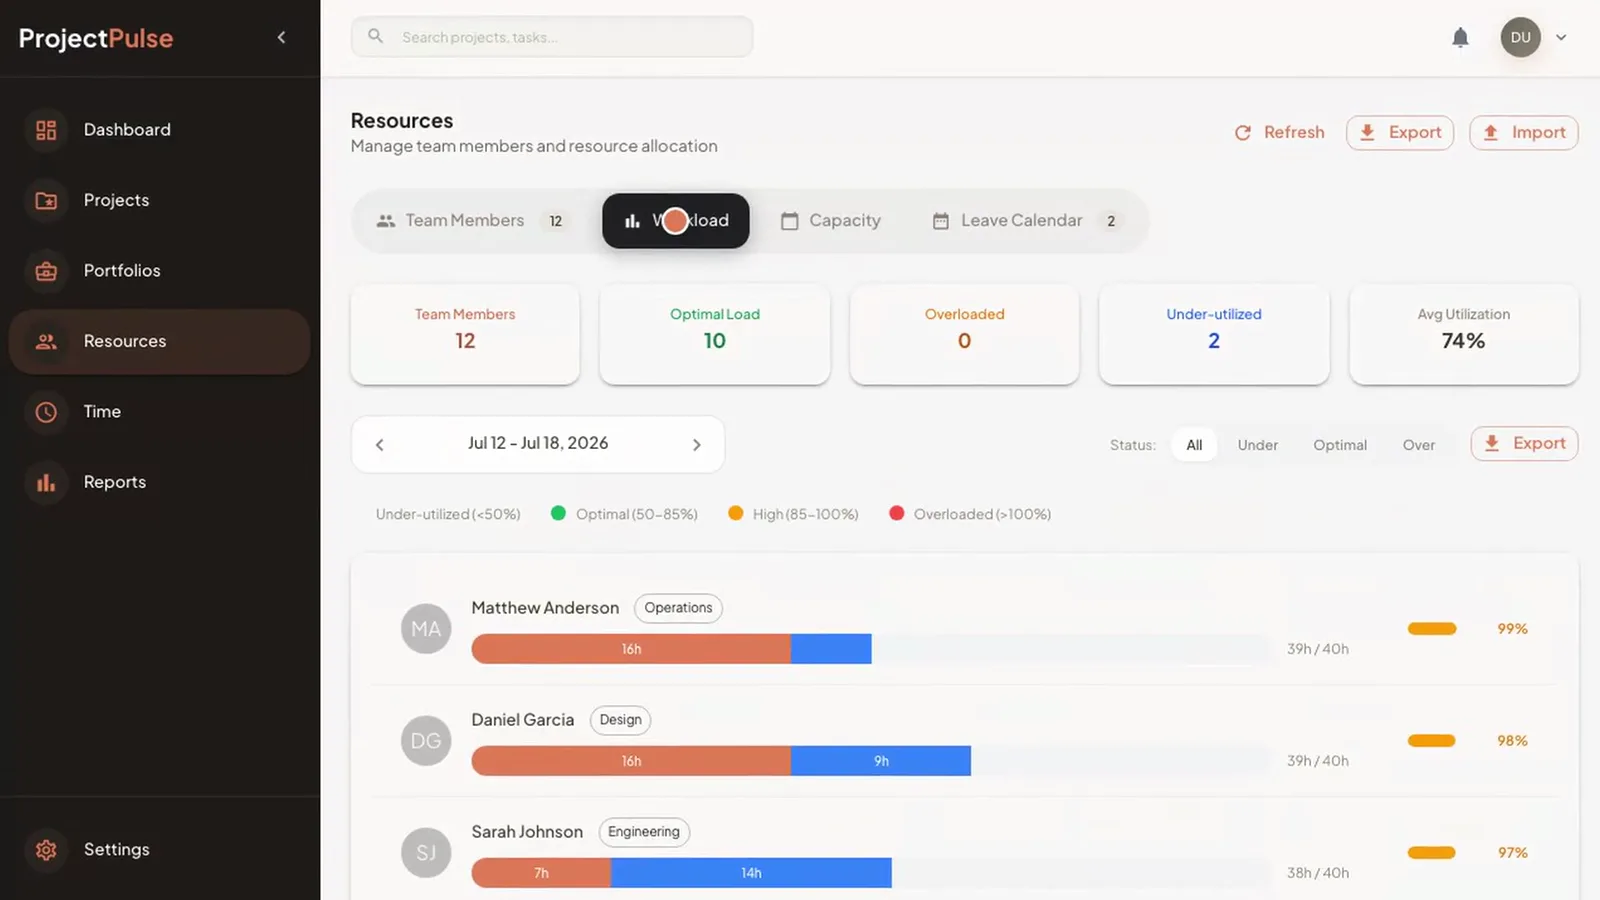Open the Time clock item
This screenshot has height=900, width=1600.
tap(160, 412)
